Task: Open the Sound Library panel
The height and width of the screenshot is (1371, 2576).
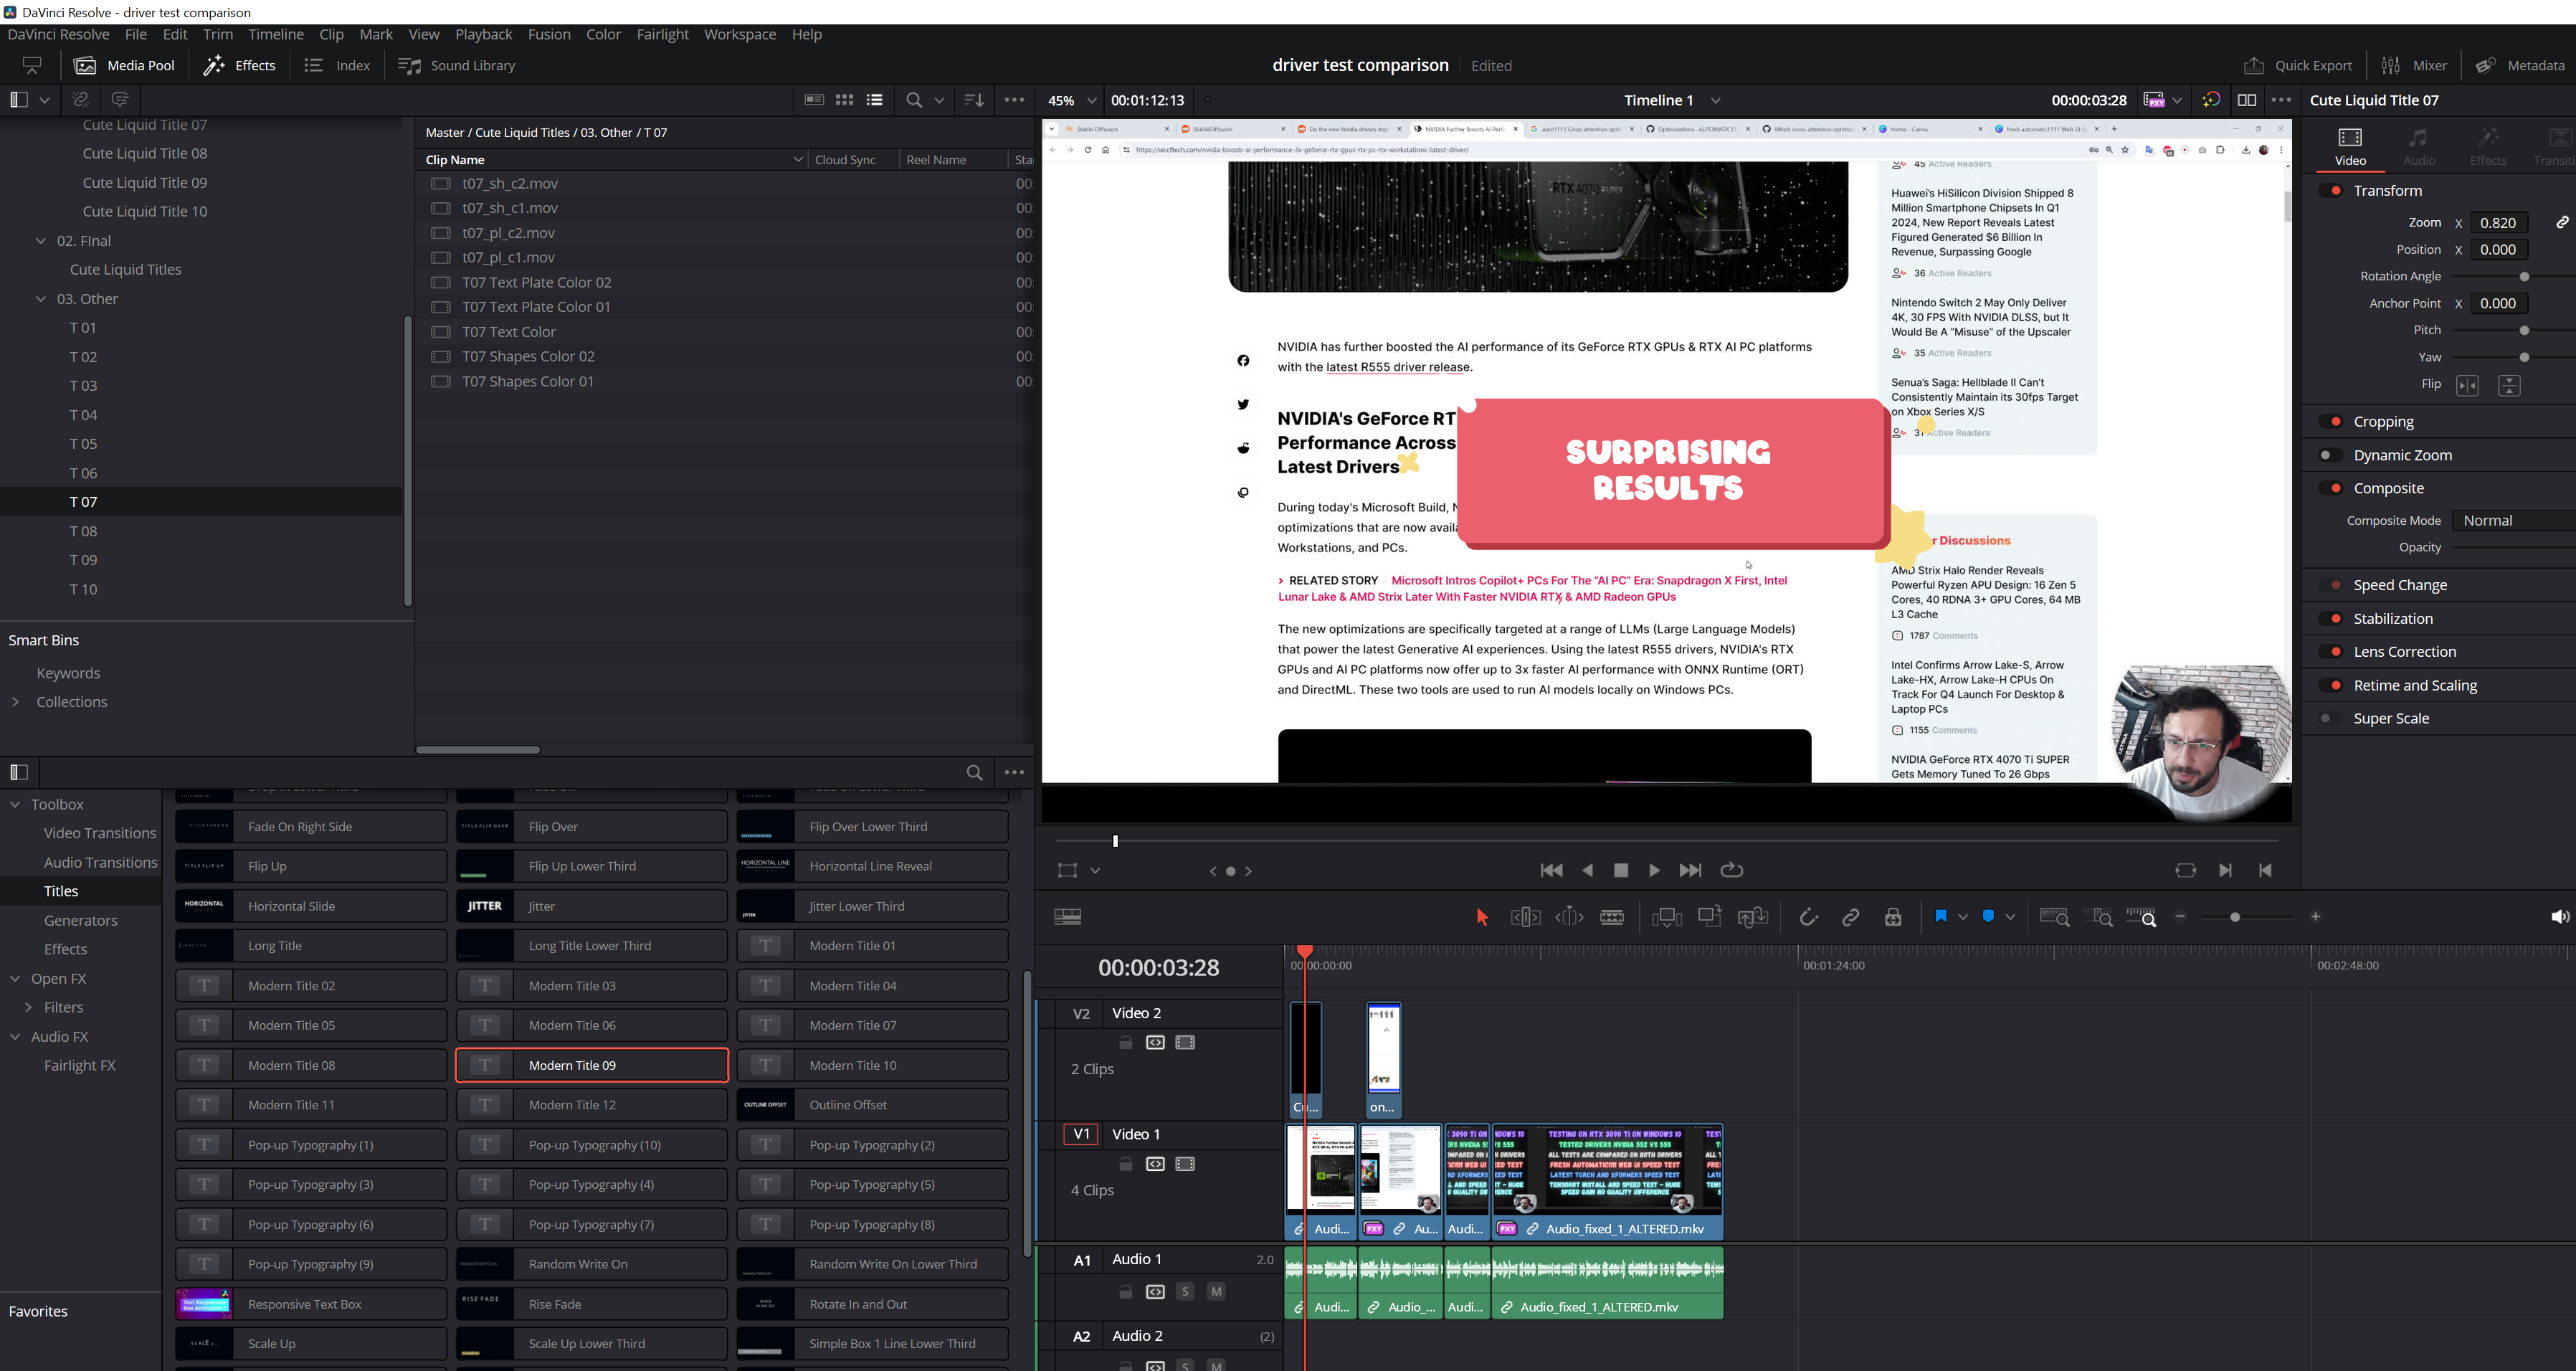Action: pos(457,66)
